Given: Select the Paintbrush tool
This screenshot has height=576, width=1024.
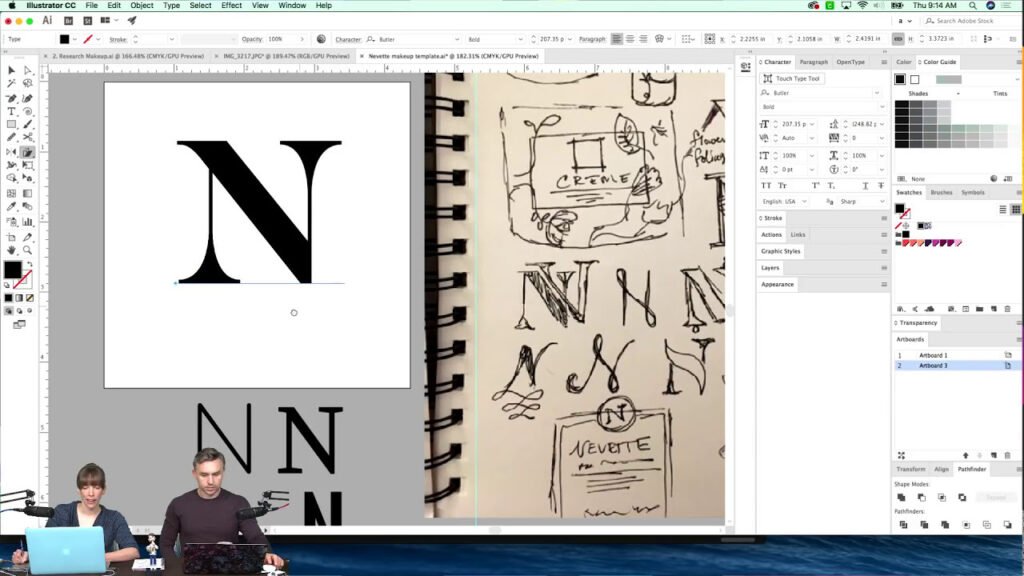Looking at the screenshot, I should pos(27,124).
